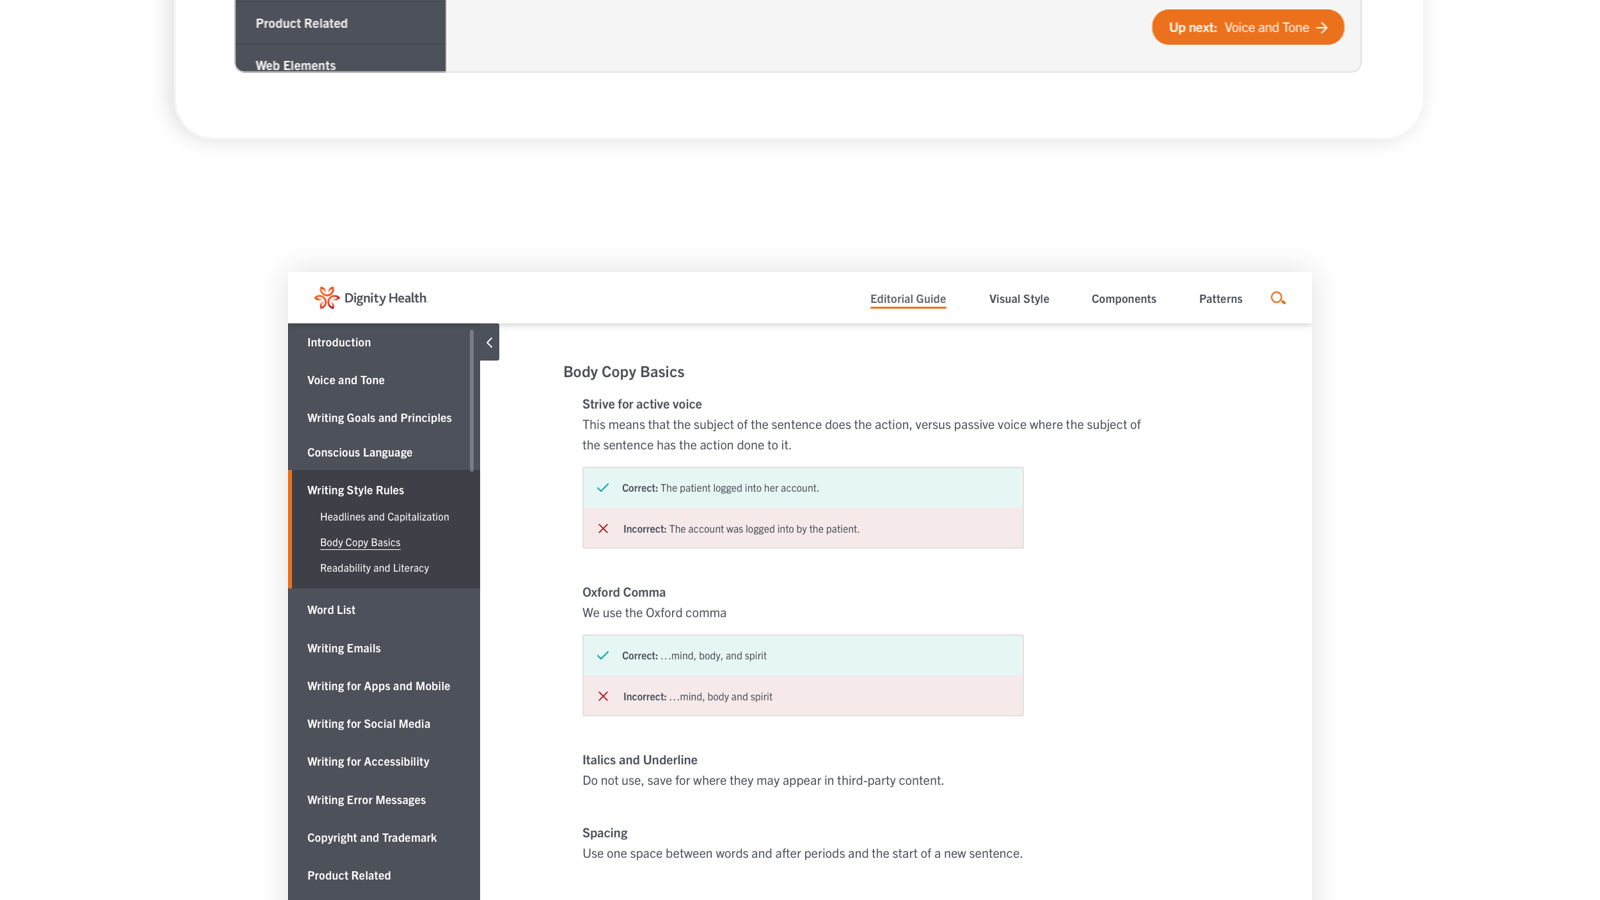Viewport: 1600px width, 900px height.
Task: Select Product Related in the lower sidebar
Action: click(x=349, y=876)
